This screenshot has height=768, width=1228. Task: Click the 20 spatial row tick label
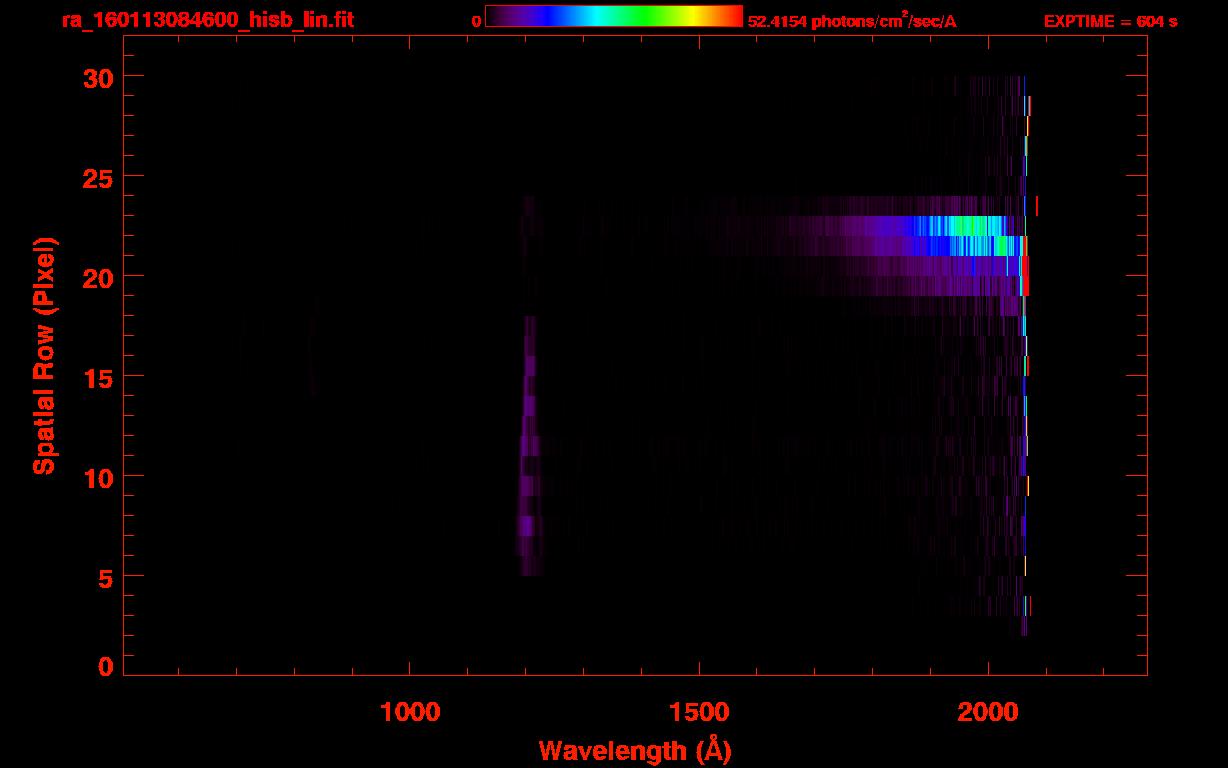pos(97,277)
